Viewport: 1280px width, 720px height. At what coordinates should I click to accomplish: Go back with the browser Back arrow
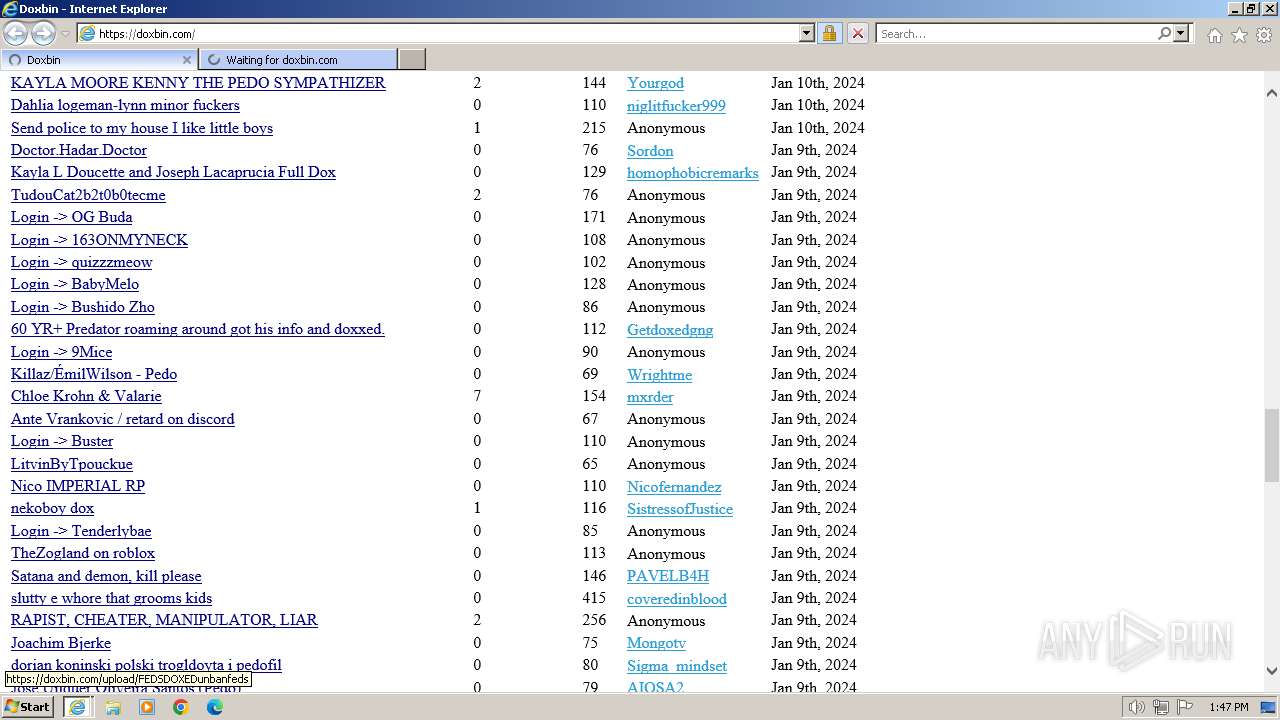pos(16,33)
